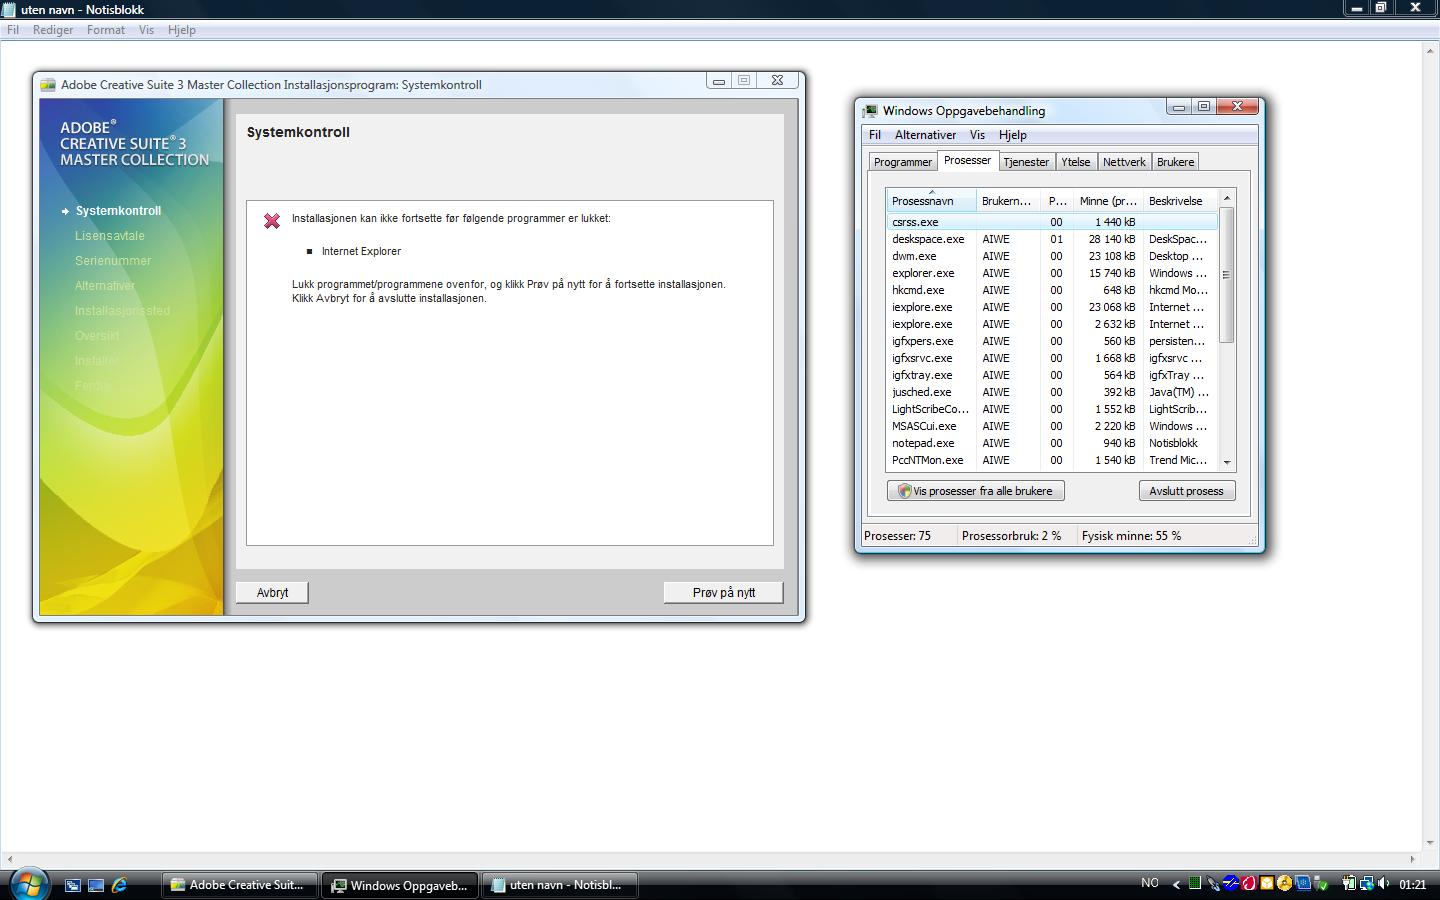Click the 01:21 taskbar clock
The image size is (1440, 900).
pyautogui.click(x=1412, y=884)
